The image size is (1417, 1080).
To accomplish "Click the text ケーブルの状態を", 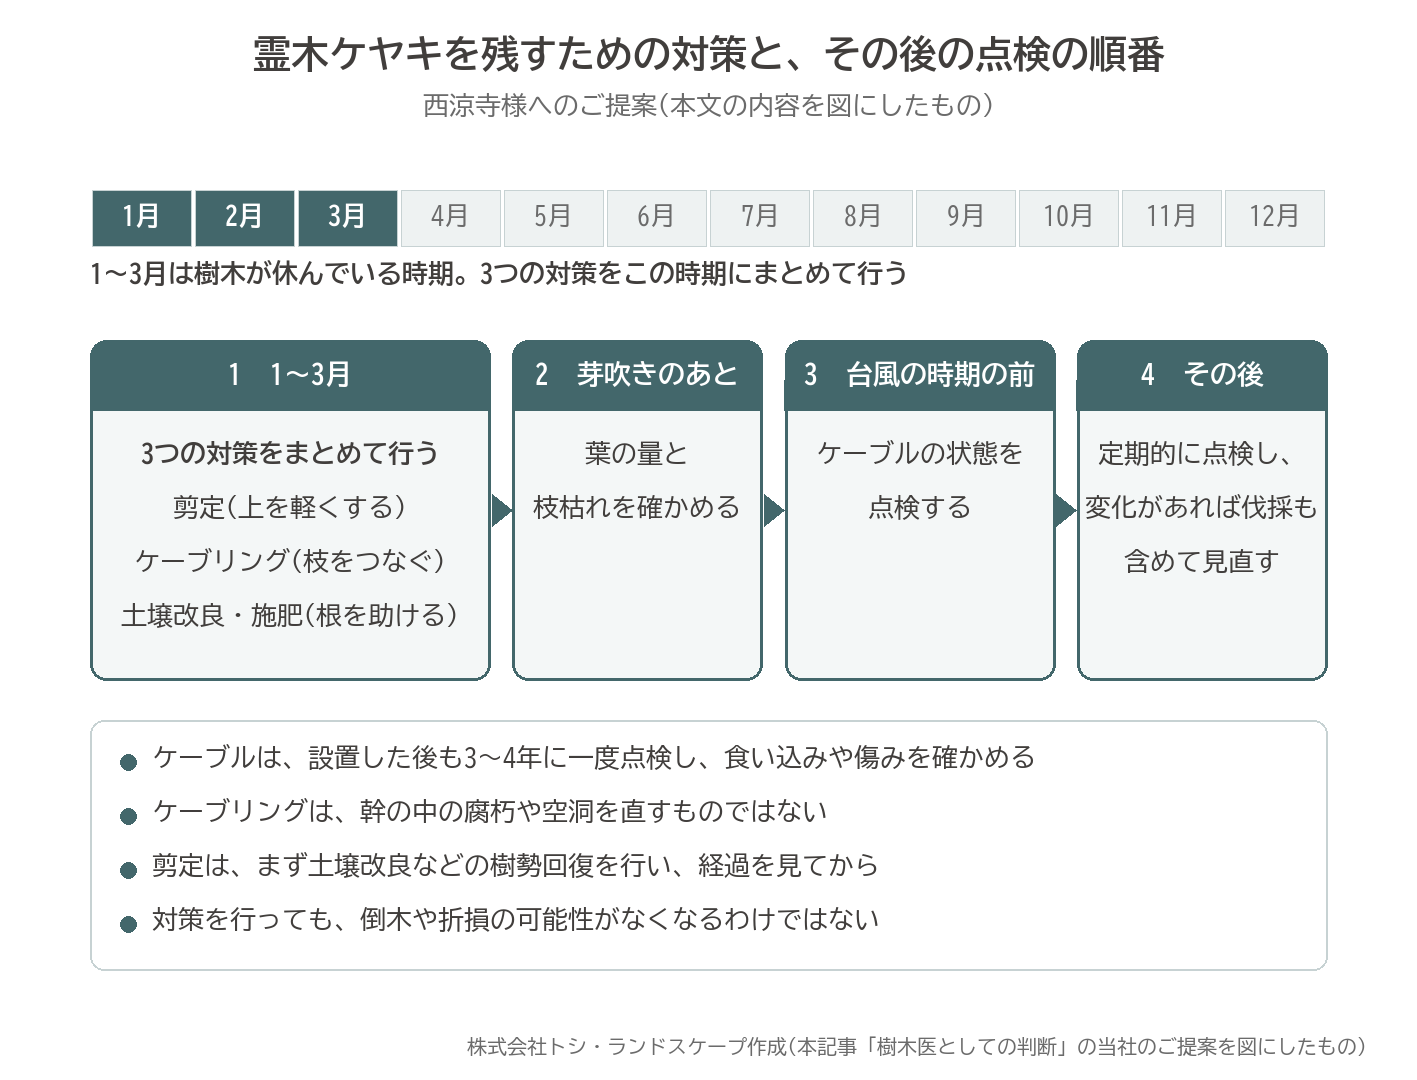I will tap(920, 453).
